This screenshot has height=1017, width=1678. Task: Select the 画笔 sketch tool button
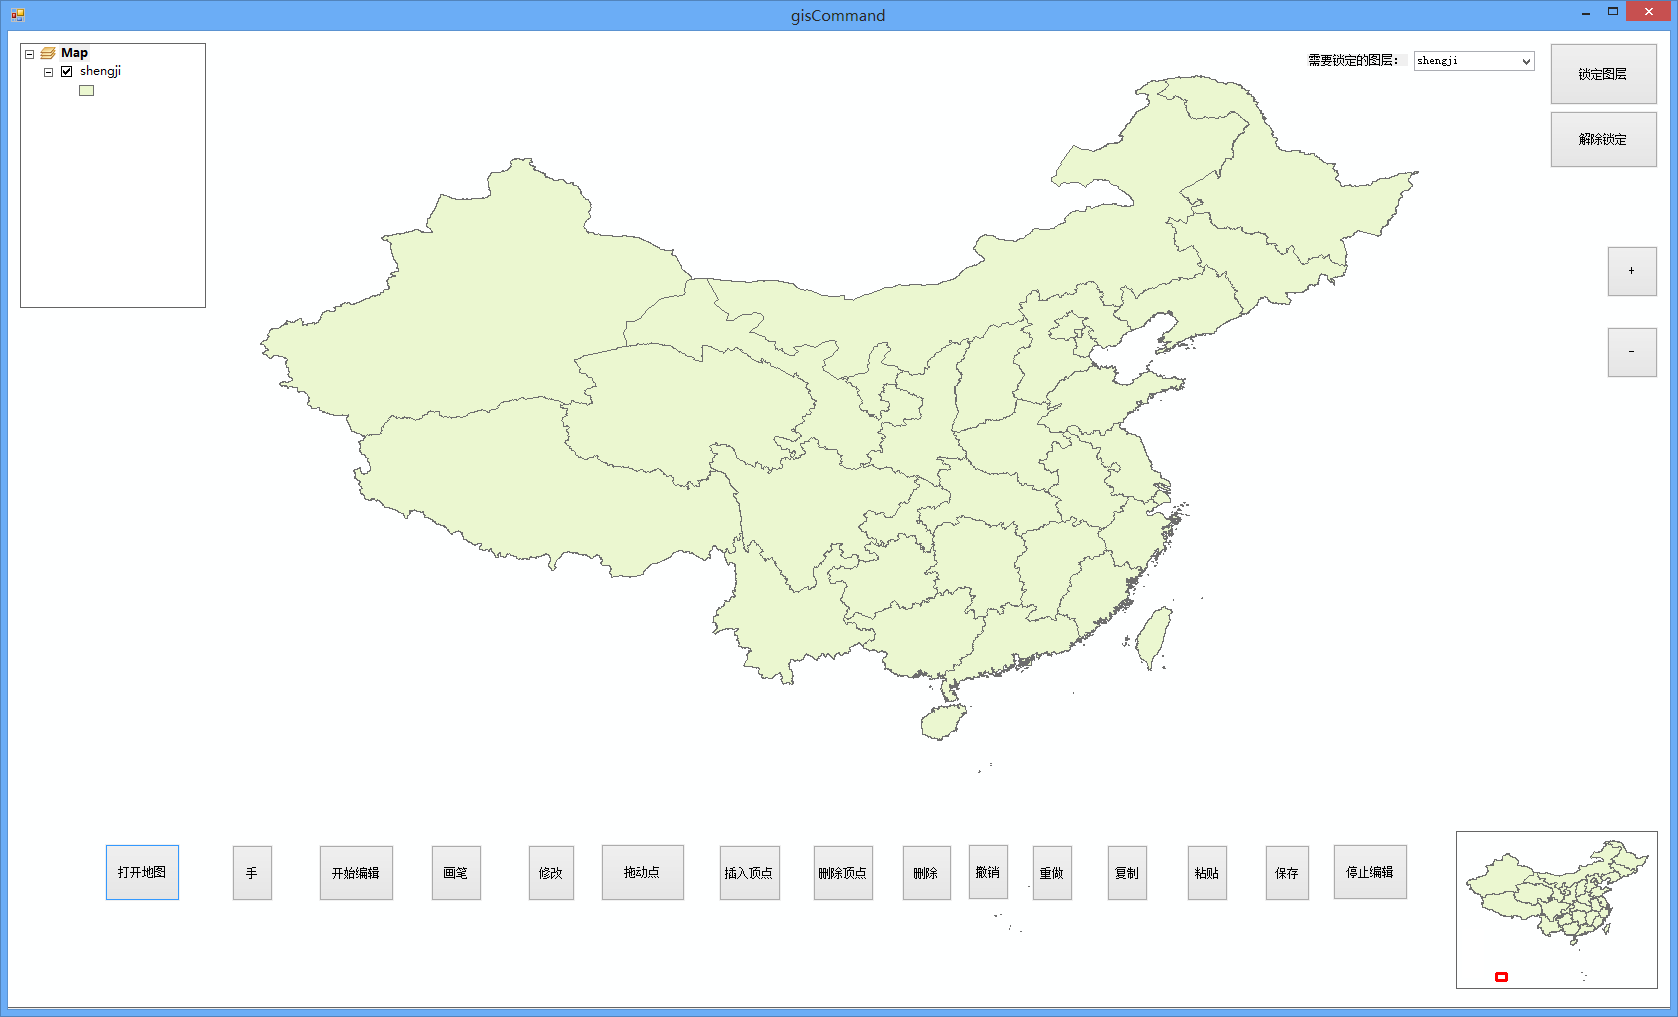pos(456,873)
